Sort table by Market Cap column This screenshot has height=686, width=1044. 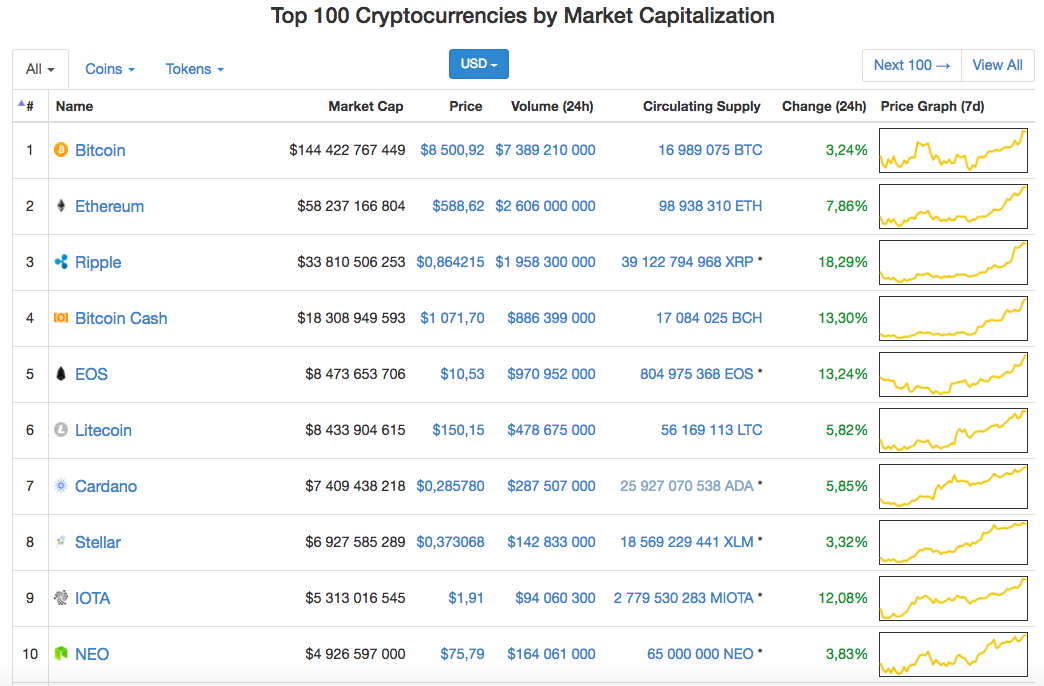tap(365, 106)
